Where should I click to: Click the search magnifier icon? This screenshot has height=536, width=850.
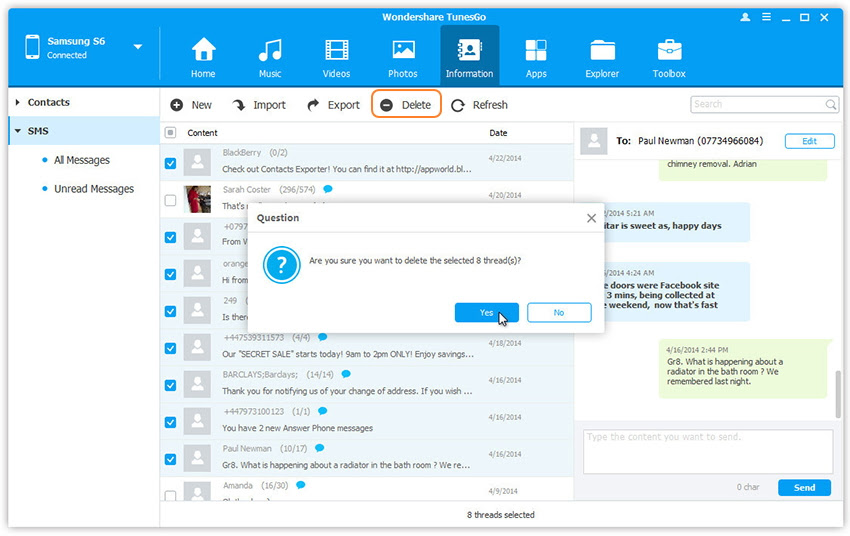[830, 104]
